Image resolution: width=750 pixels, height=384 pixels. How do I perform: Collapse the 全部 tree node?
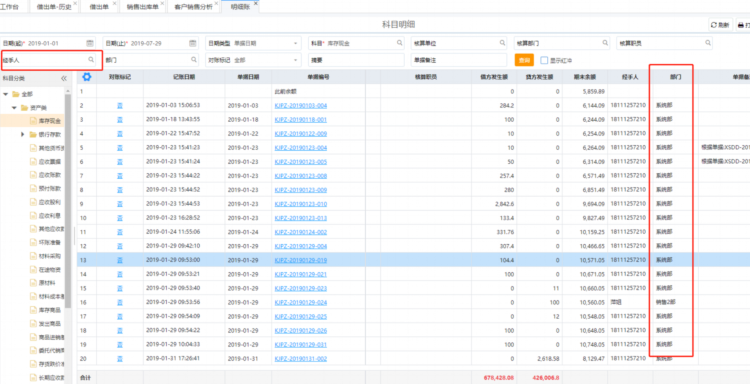tap(6, 94)
